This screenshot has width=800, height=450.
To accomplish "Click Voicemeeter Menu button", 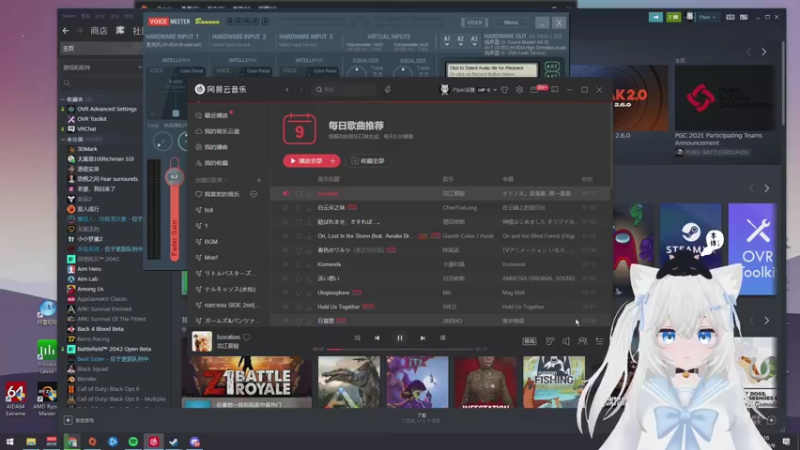I will coord(511,22).
